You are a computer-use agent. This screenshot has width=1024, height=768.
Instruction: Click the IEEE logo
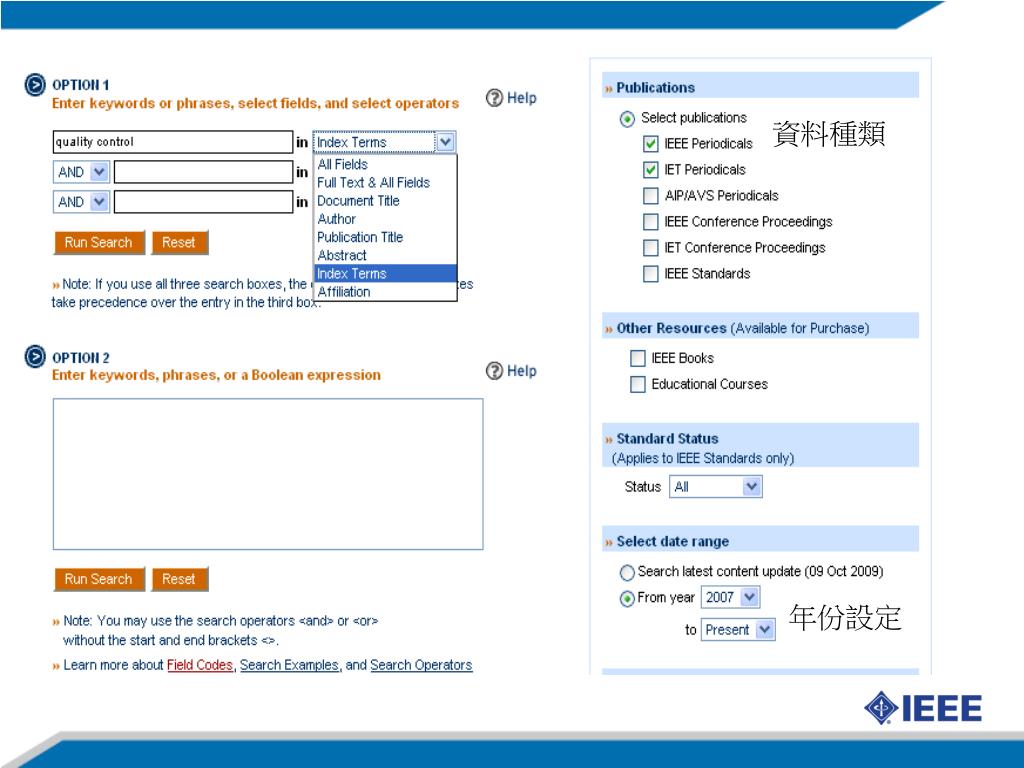[923, 708]
